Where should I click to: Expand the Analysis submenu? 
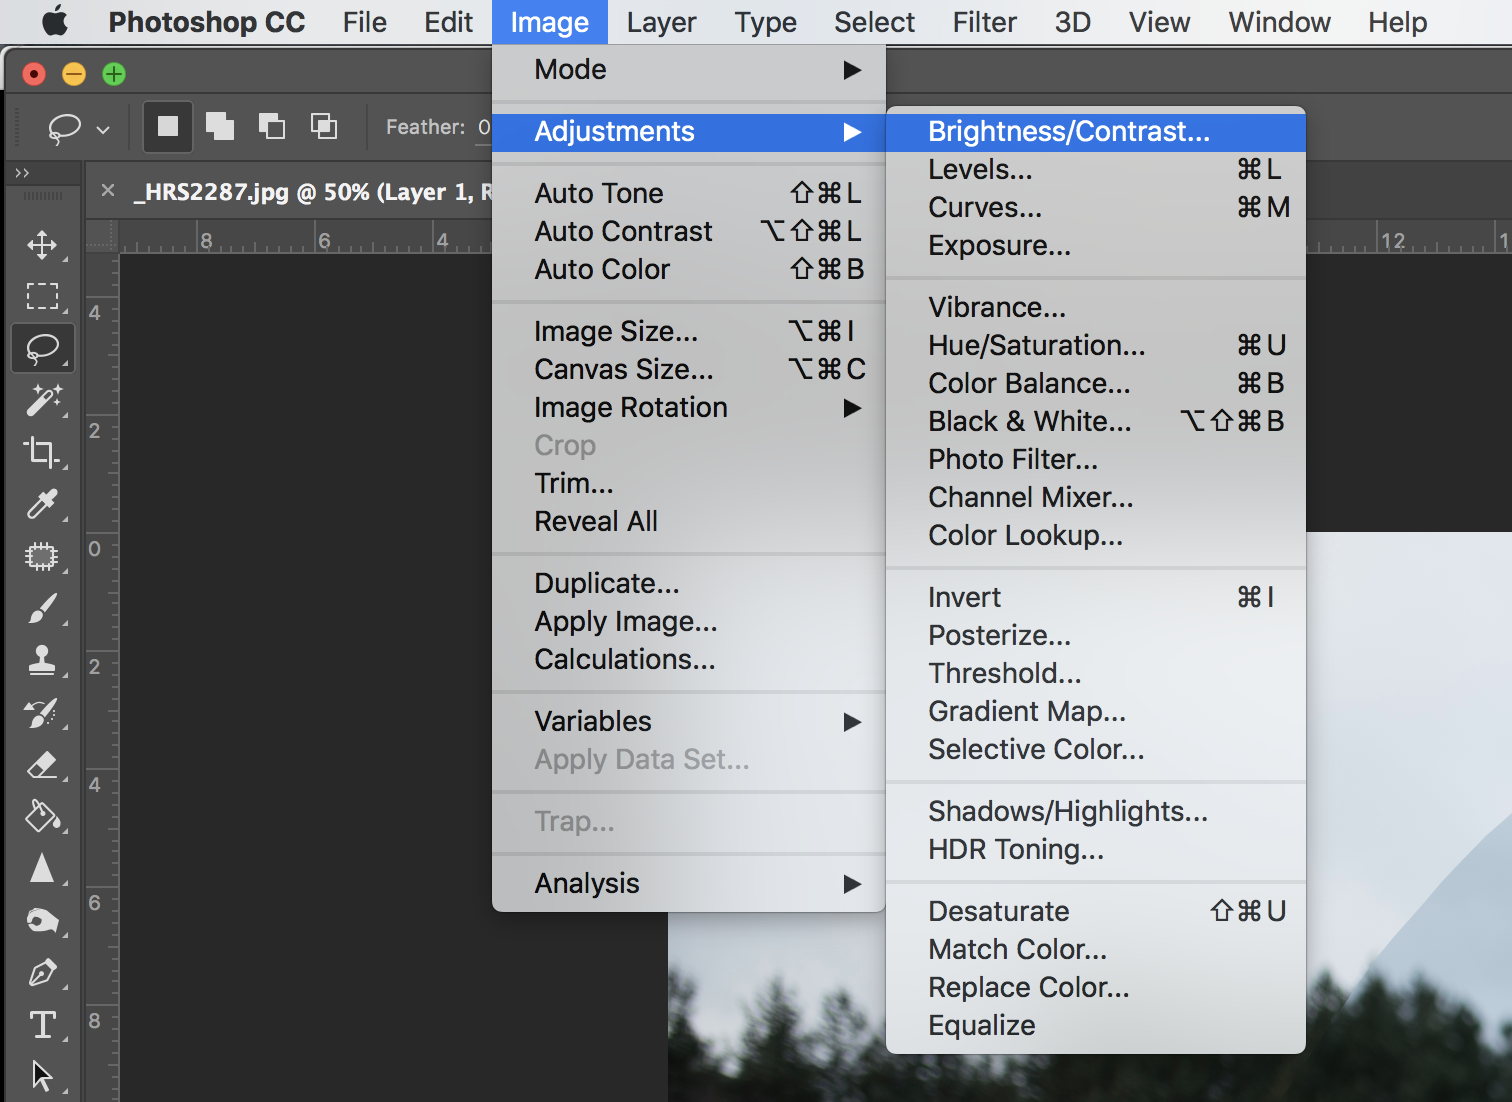[x=689, y=884]
